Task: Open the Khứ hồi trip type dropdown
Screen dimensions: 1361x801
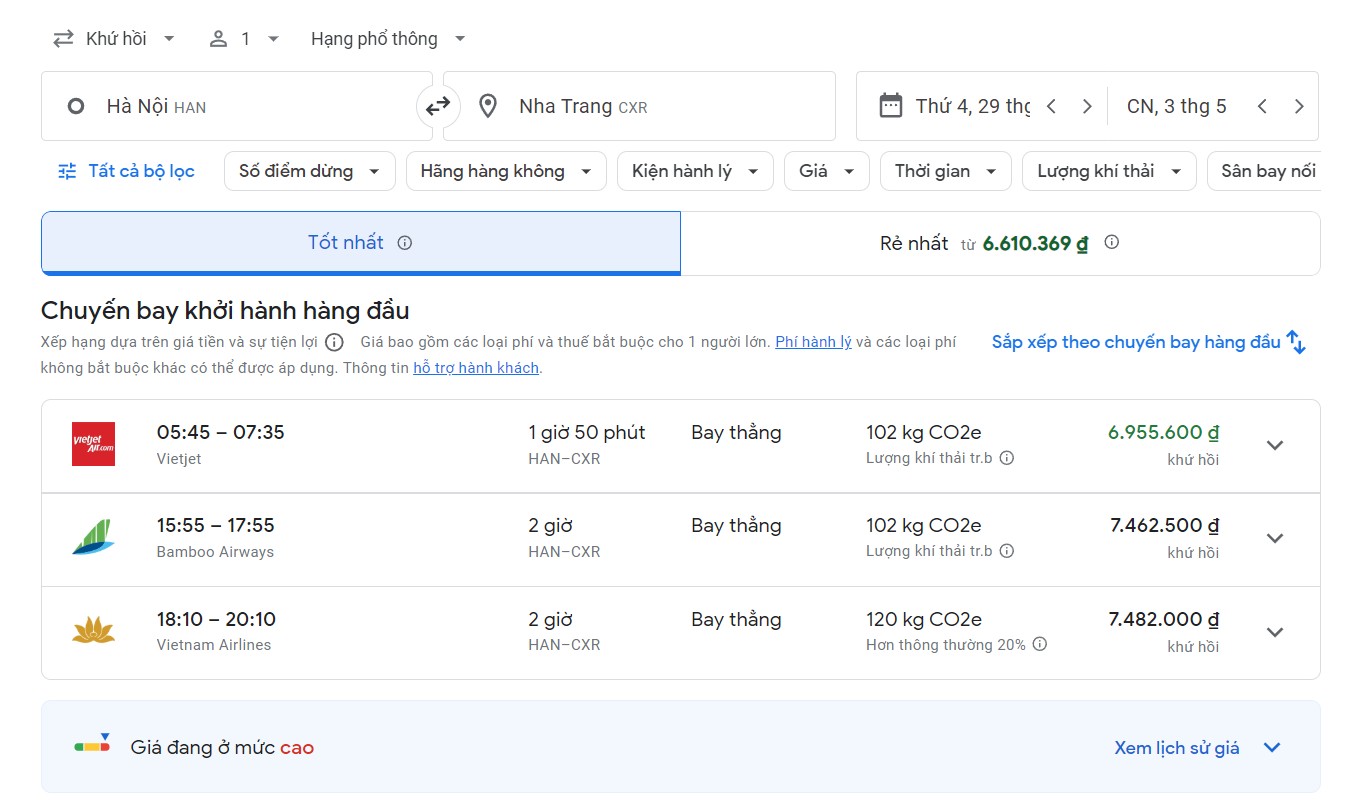Action: [114, 39]
